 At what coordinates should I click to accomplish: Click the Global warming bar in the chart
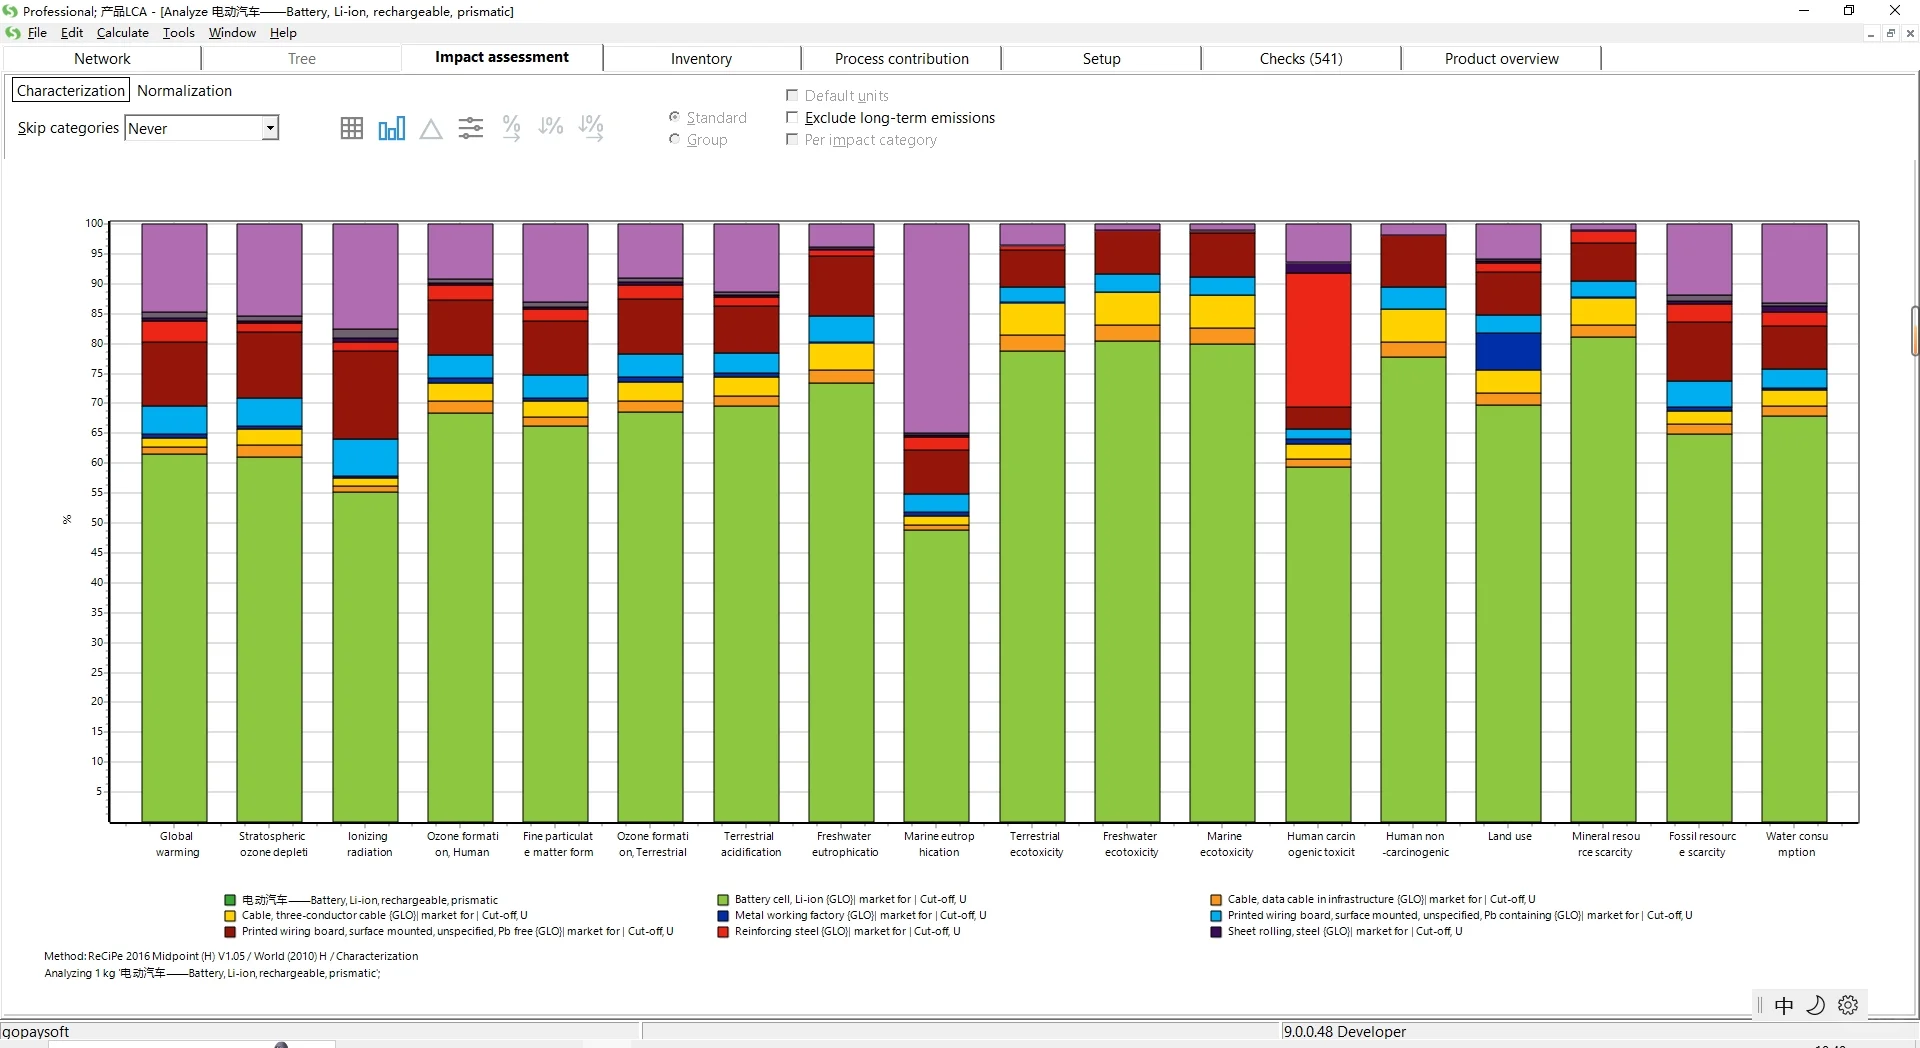click(174, 522)
